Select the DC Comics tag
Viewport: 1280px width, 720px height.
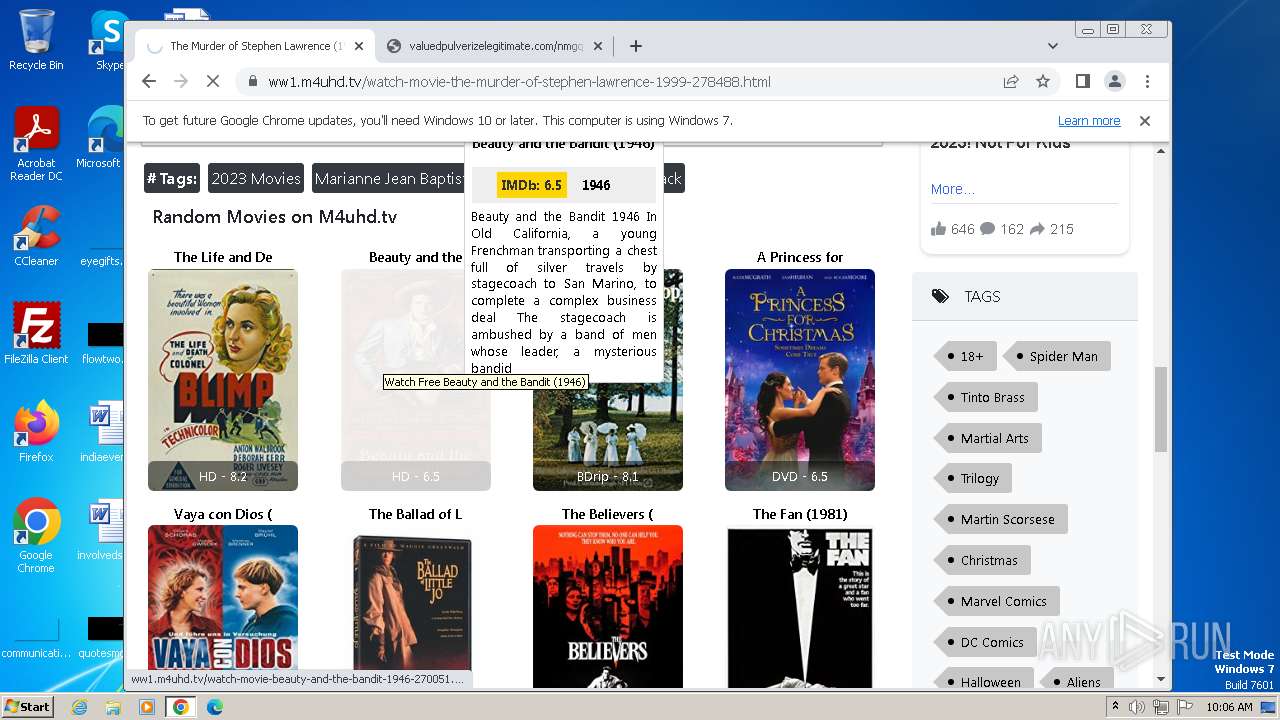click(984, 642)
